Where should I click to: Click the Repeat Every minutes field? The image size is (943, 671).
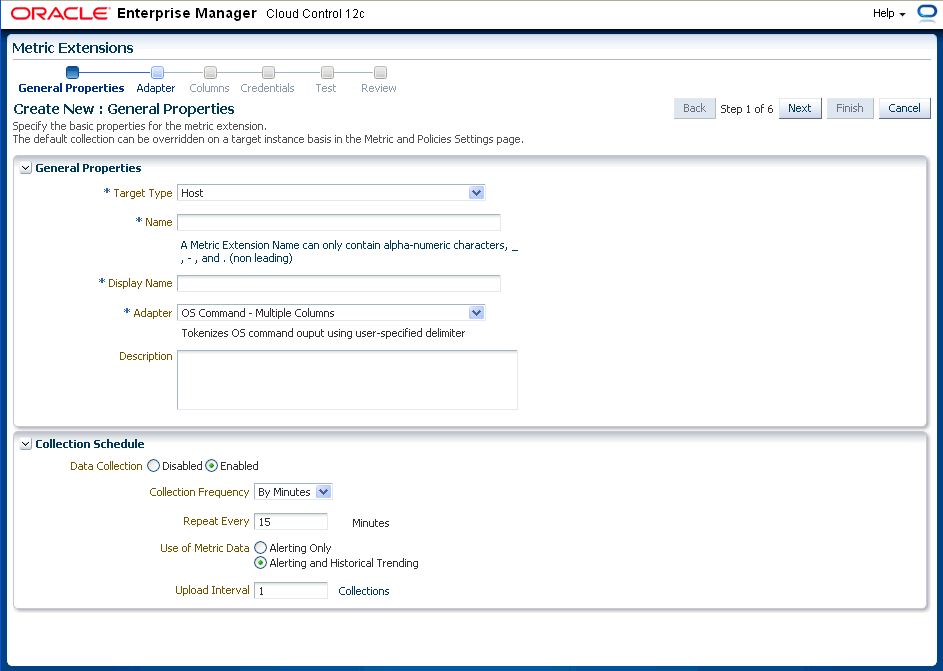[x=291, y=521]
